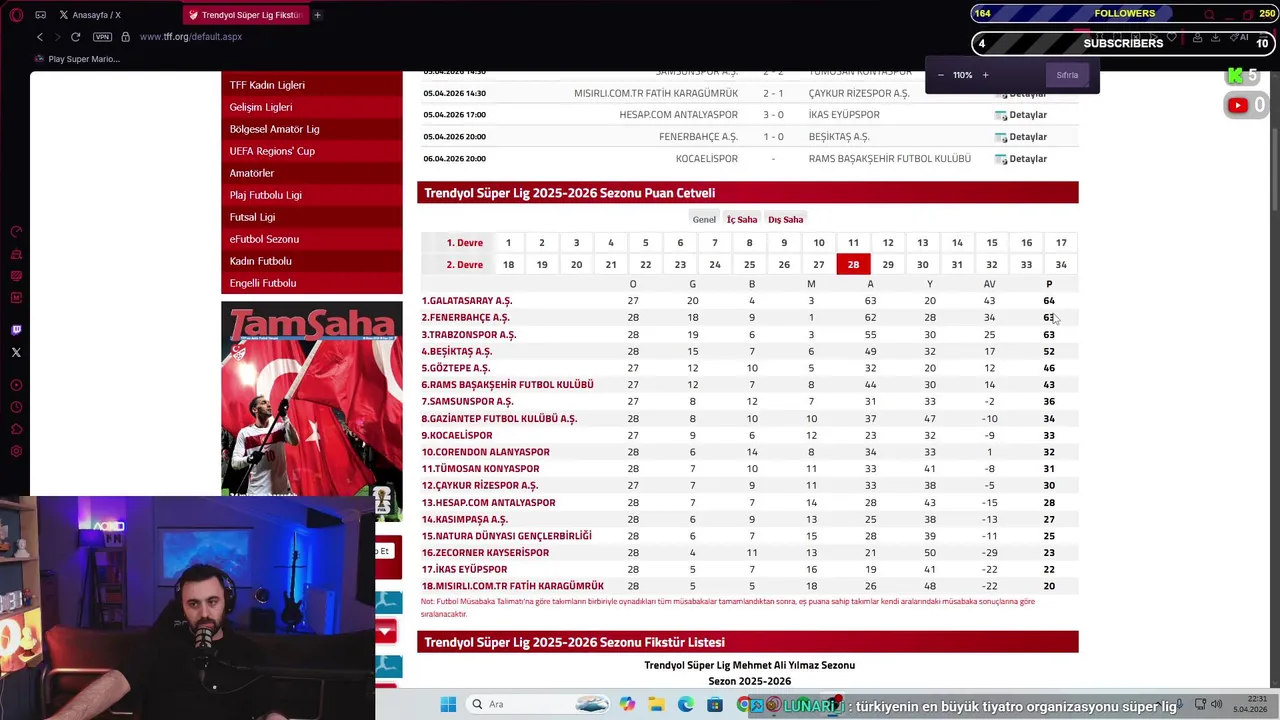
Task: Open History clock icon in the sidebar
Action: [16, 407]
